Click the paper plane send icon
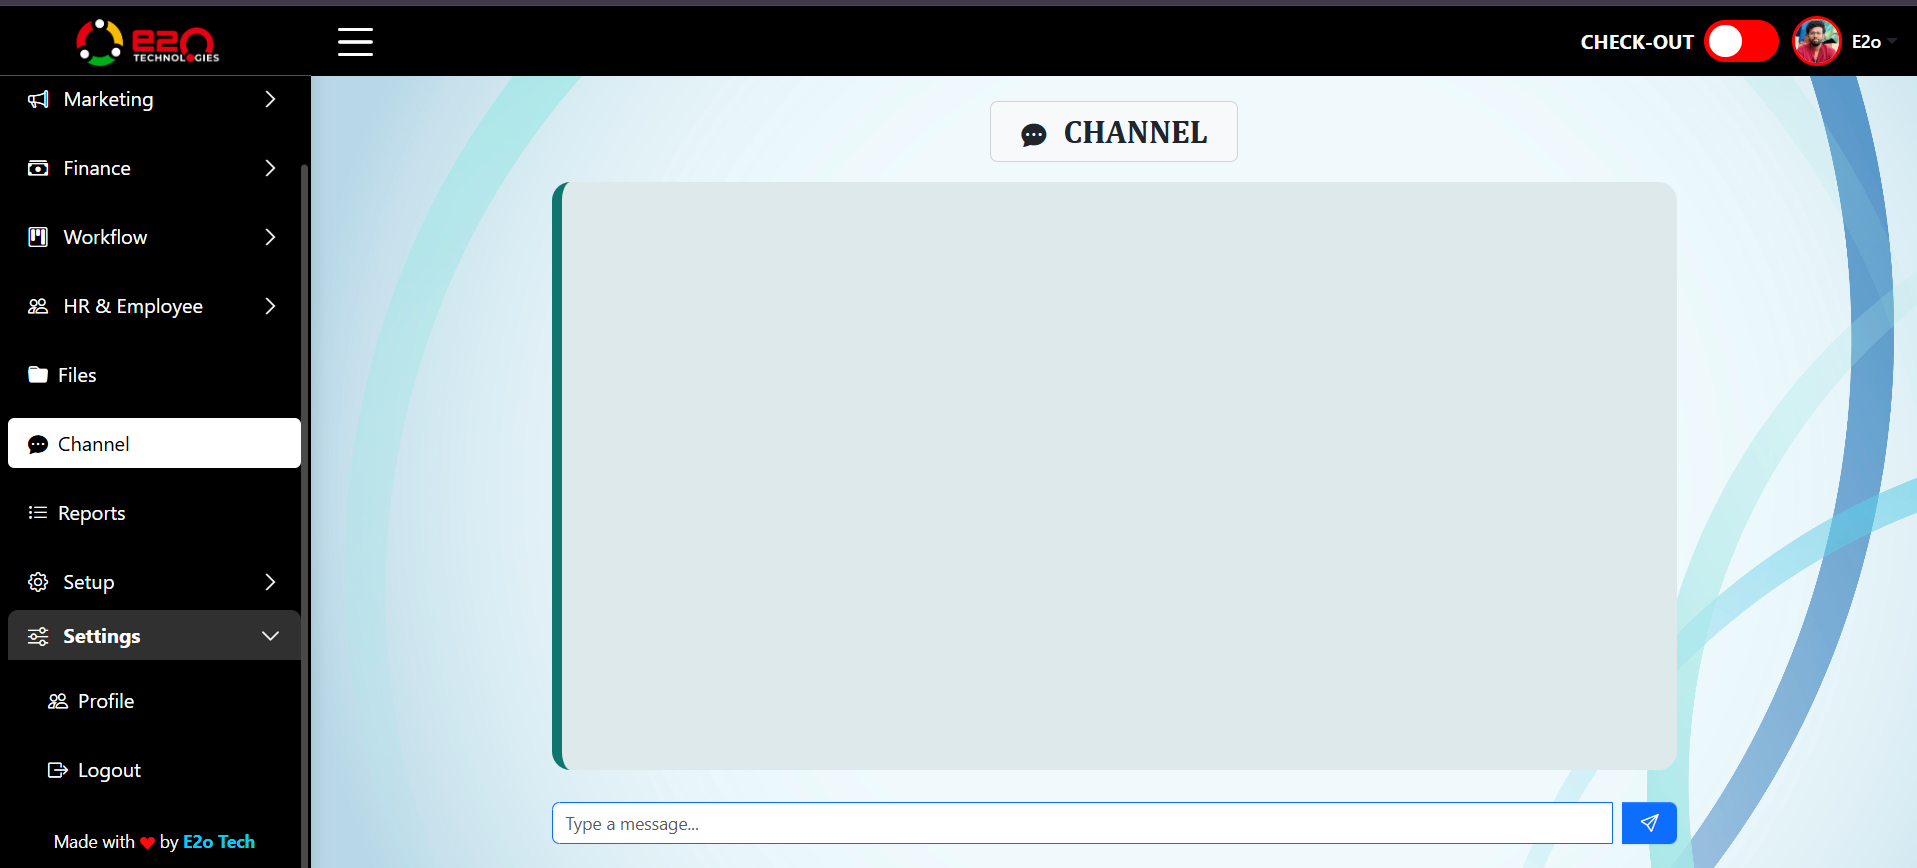This screenshot has height=868, width=1917. 1649,823
